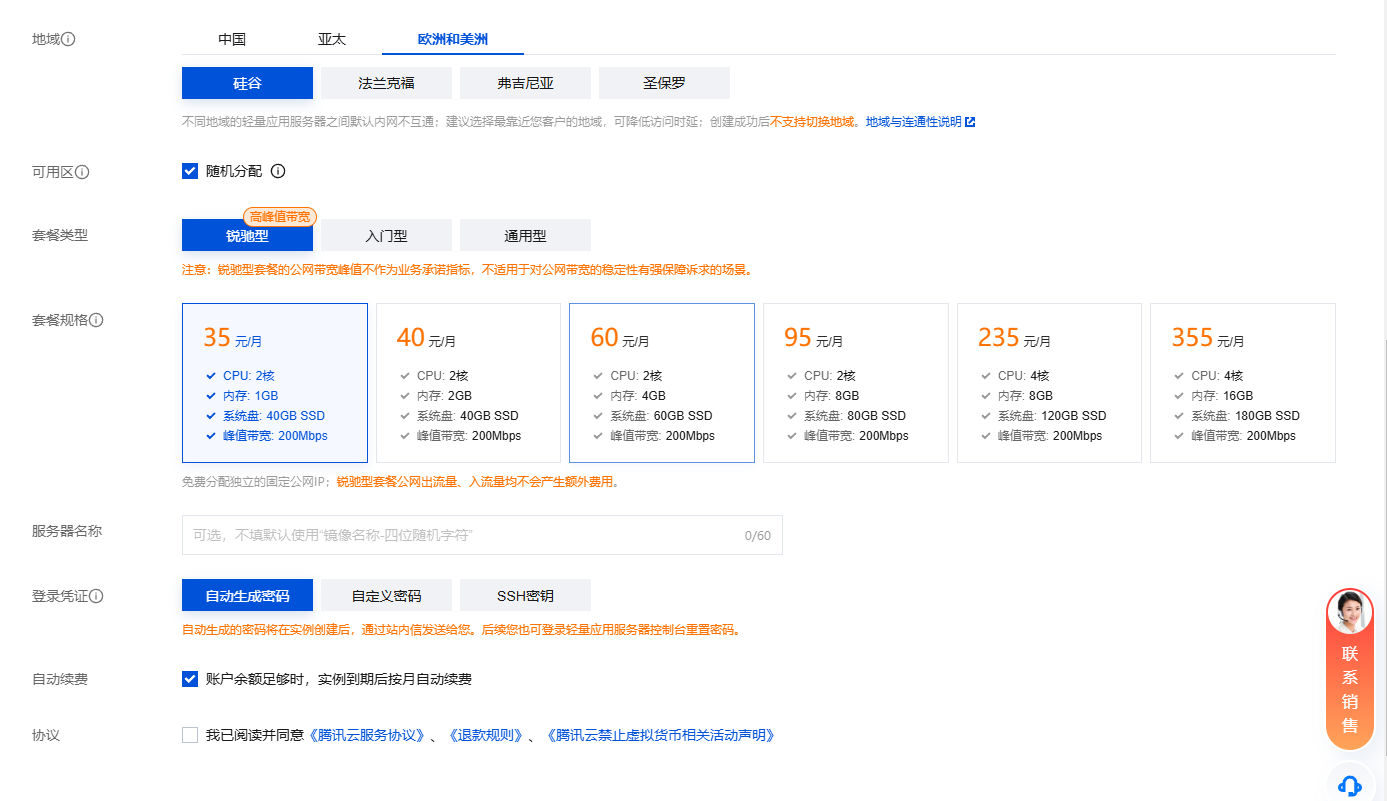Select the 60 元/月 package card

click(x=661, y=383)
